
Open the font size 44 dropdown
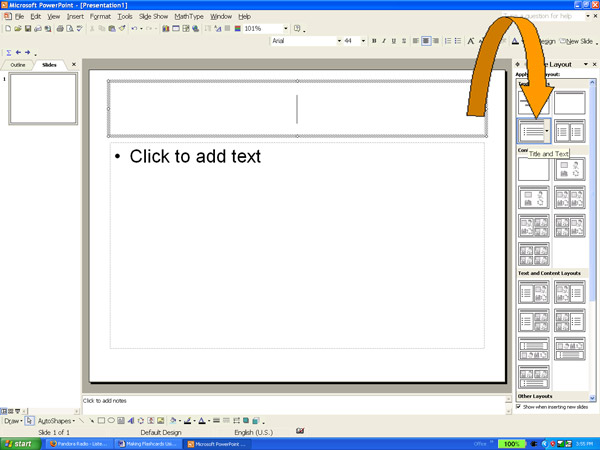(x=363, y=41)
